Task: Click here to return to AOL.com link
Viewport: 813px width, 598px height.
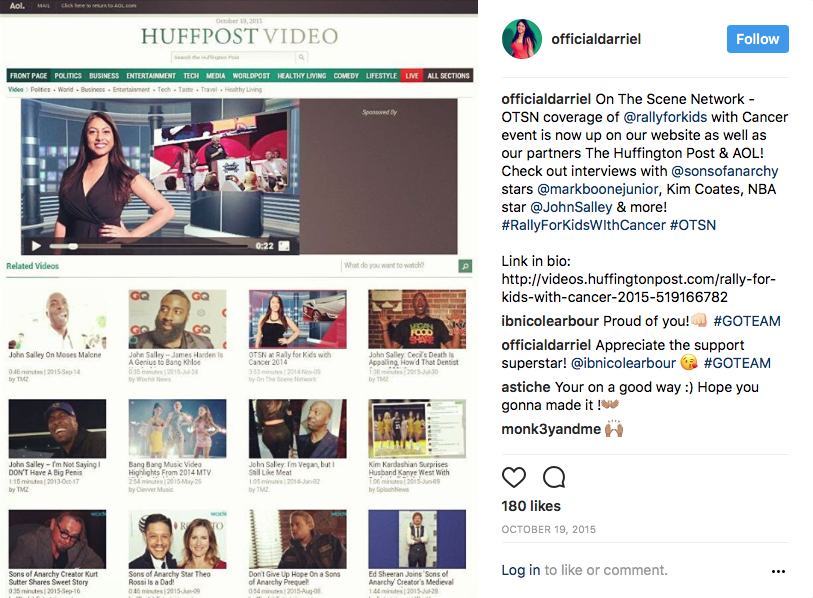Action: [x=99, y=6]
